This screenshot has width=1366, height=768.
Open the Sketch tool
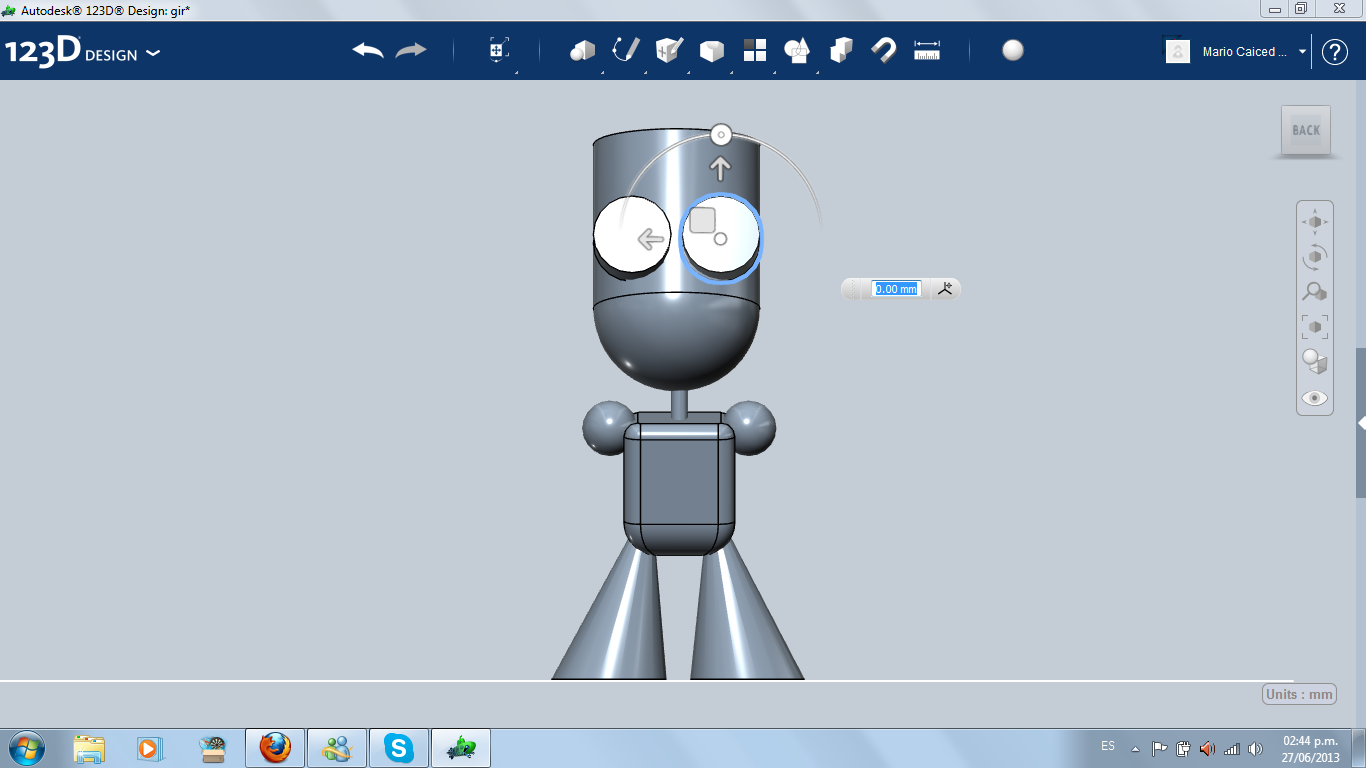626,50
